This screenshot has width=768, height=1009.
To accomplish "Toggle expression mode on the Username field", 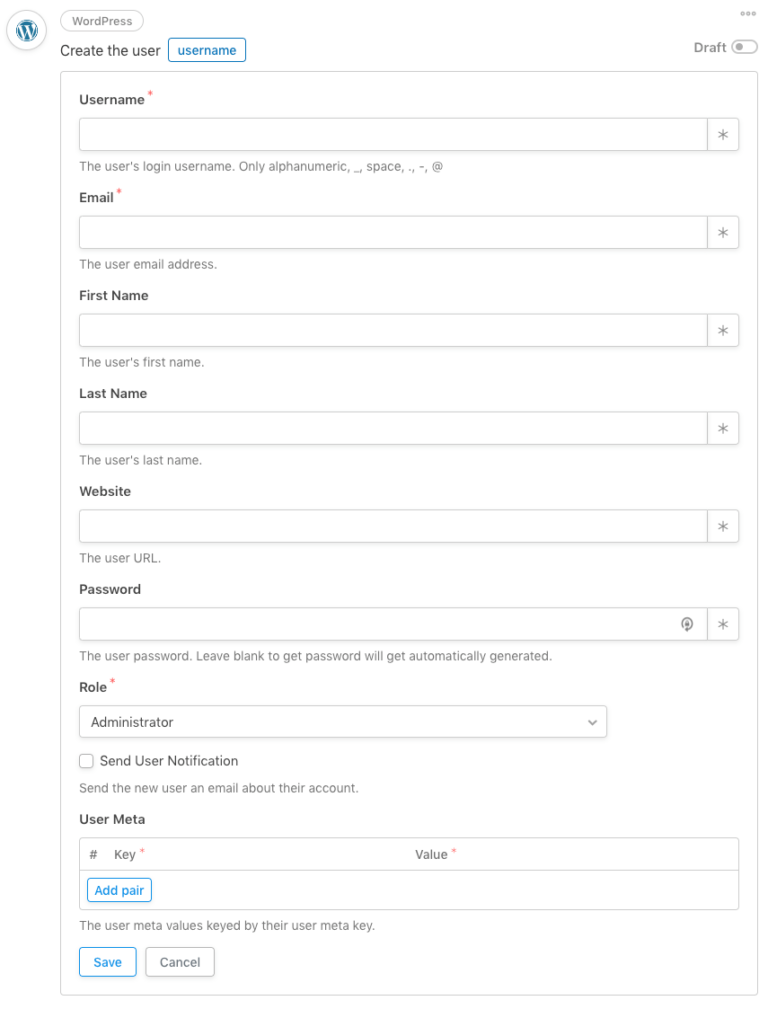I will (x=722, y=134).
